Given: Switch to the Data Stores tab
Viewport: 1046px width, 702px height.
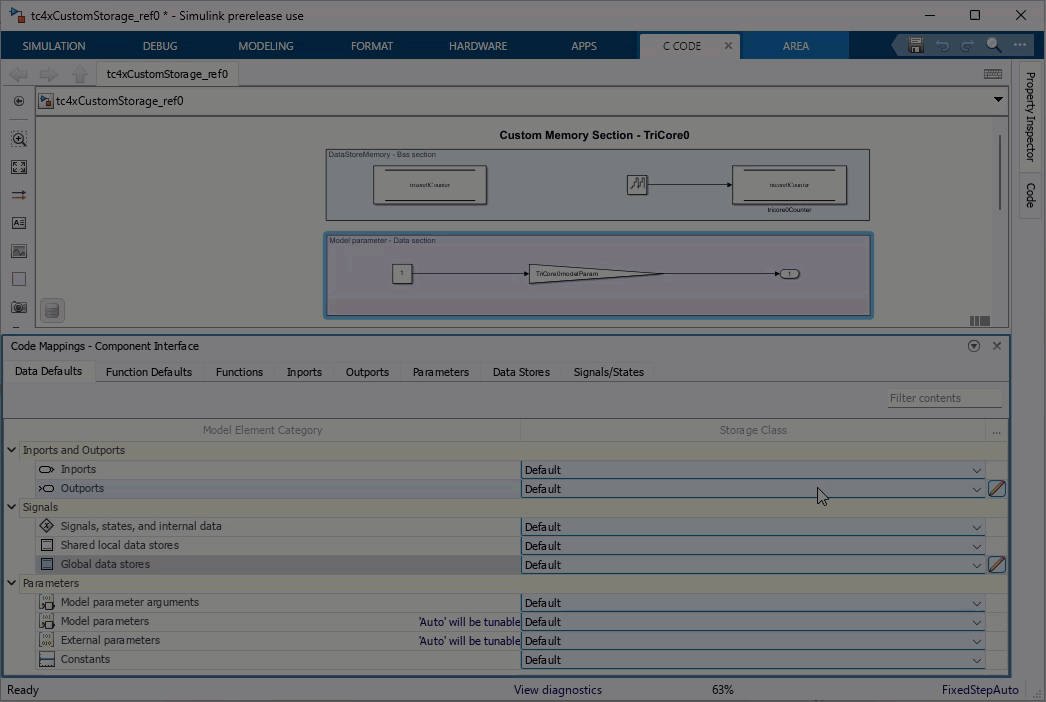Looking at the screenshot, I should click(x=521, y=372).
